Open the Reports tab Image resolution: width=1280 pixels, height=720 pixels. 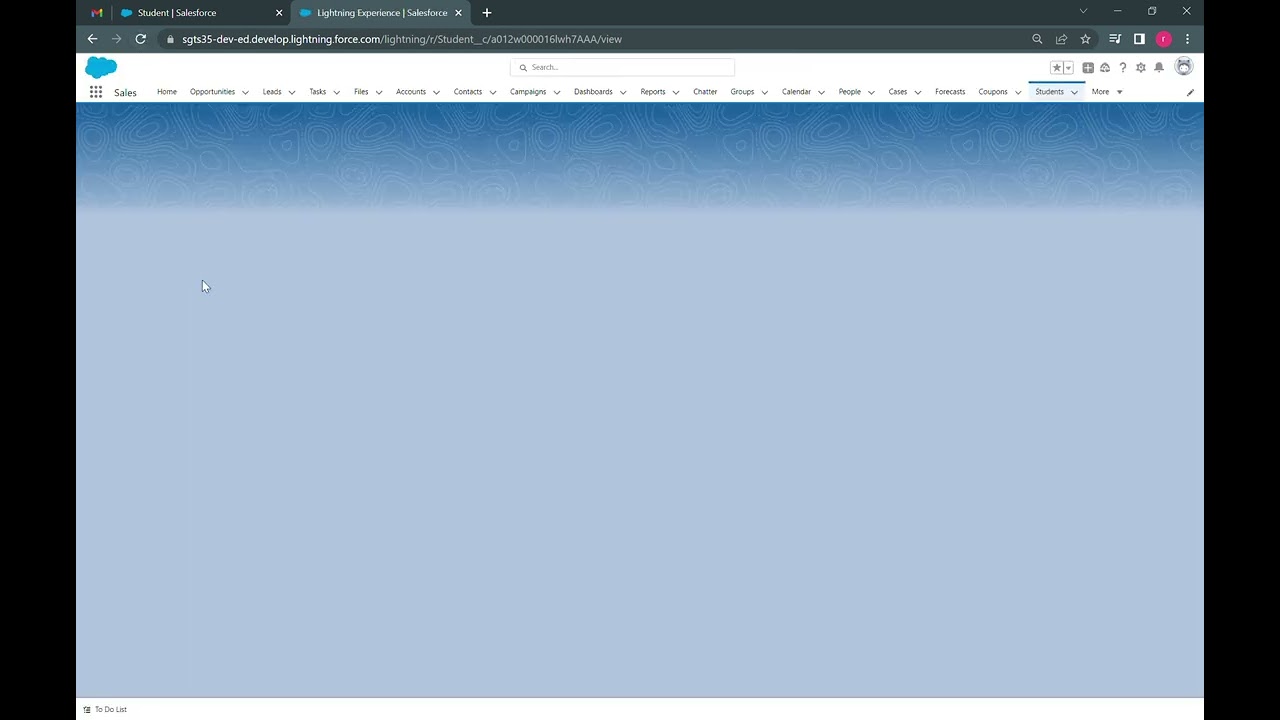coord(653,92)
